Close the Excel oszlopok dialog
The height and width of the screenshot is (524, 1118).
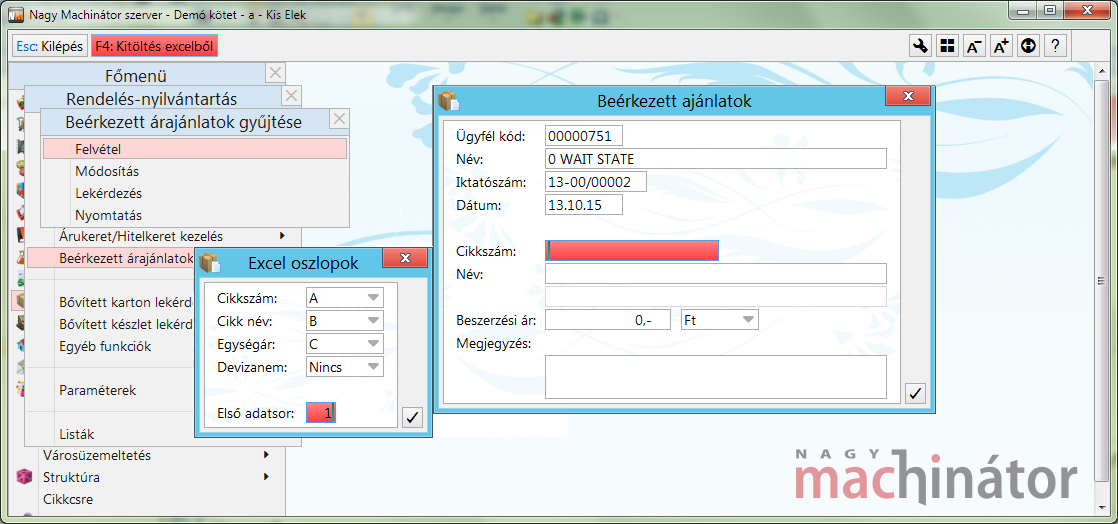point(405,258)
